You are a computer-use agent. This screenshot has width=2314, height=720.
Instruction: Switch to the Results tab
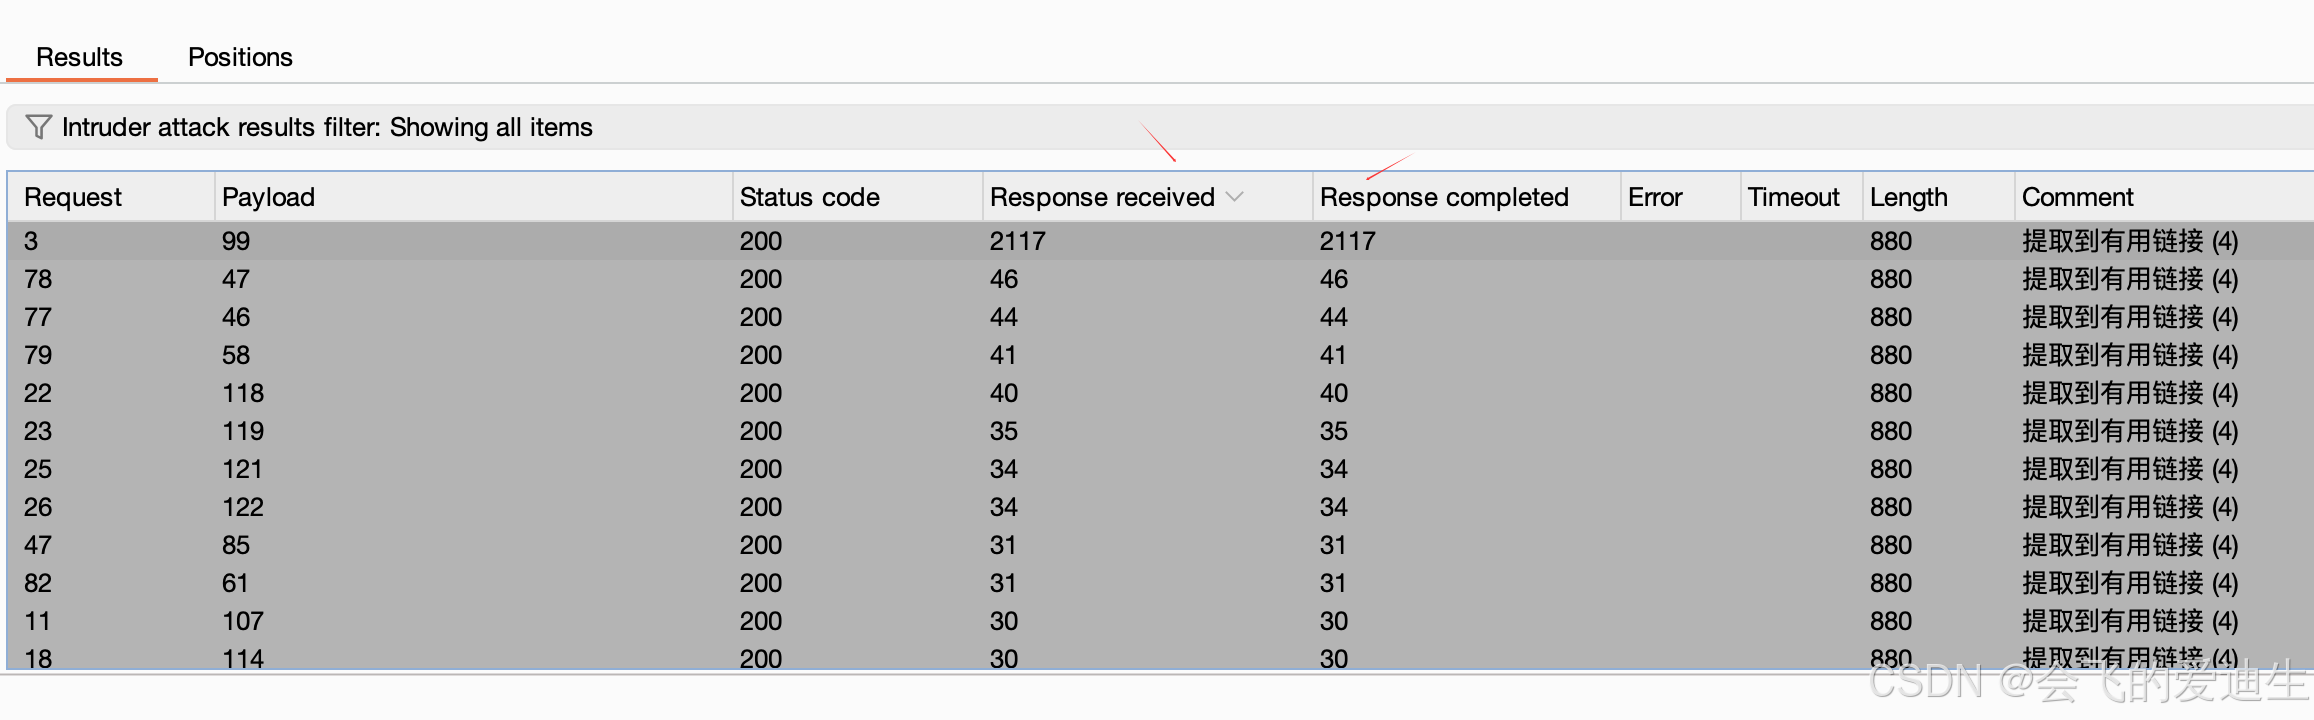click(x=80, y=57)
